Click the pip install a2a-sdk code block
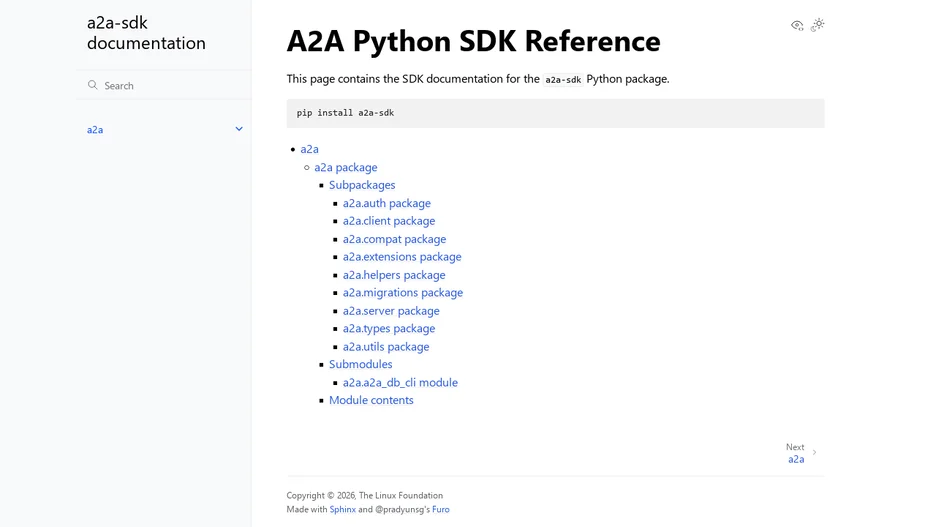Screen dimensions: 936x527 555,113
